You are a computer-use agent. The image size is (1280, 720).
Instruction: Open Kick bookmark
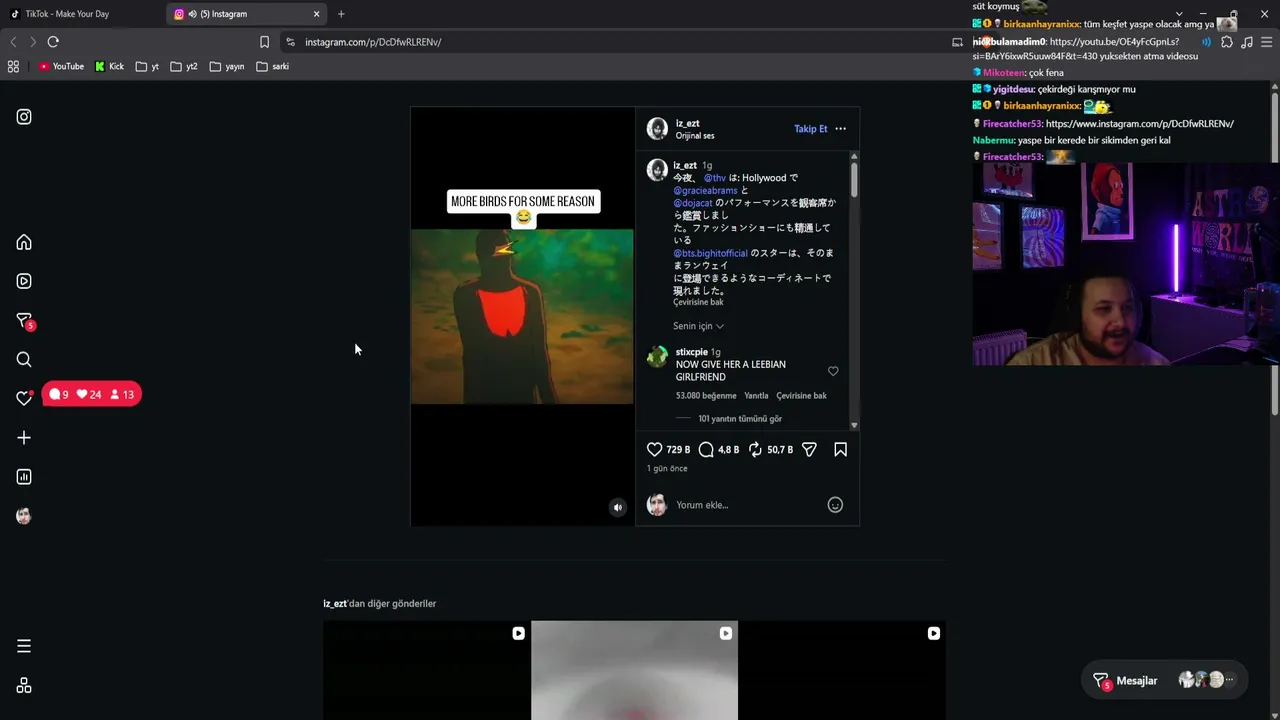[x=110, y=67]
